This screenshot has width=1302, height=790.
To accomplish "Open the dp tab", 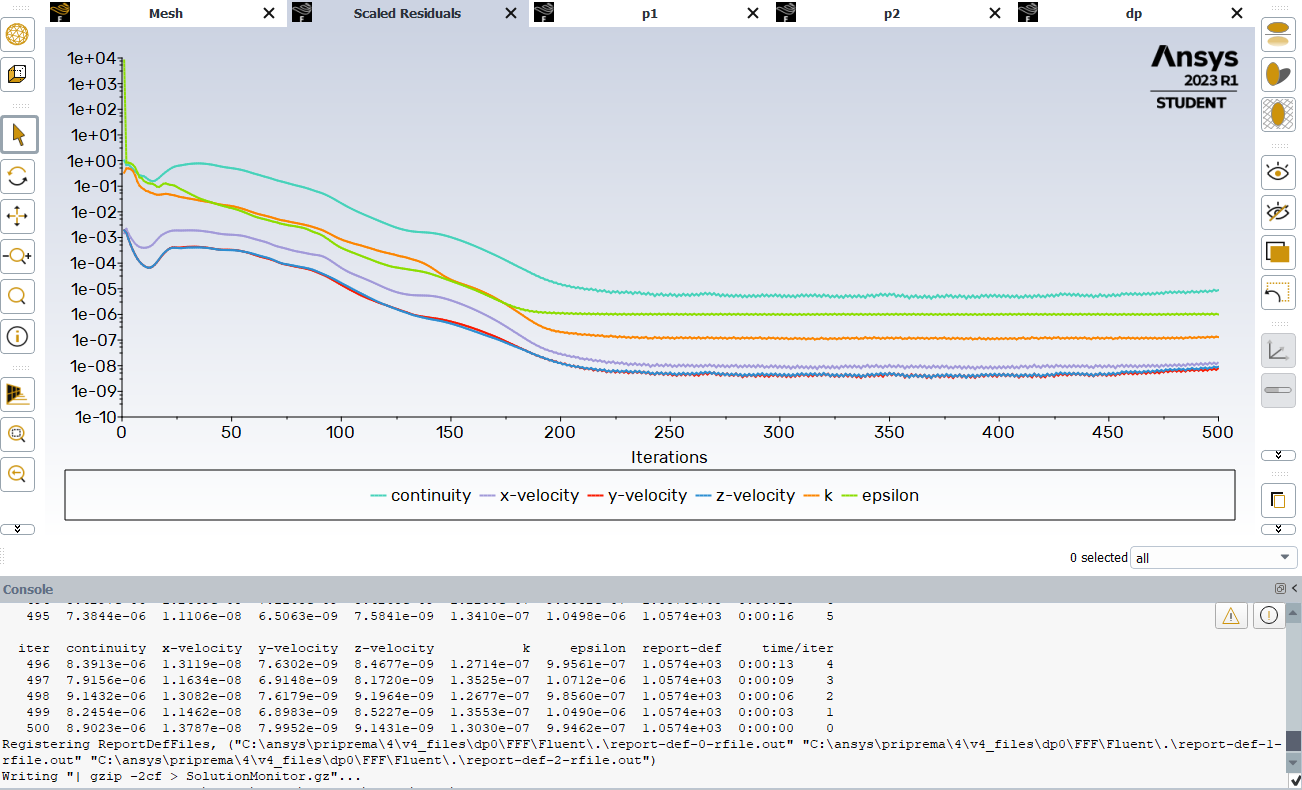I will [1133, 13].
